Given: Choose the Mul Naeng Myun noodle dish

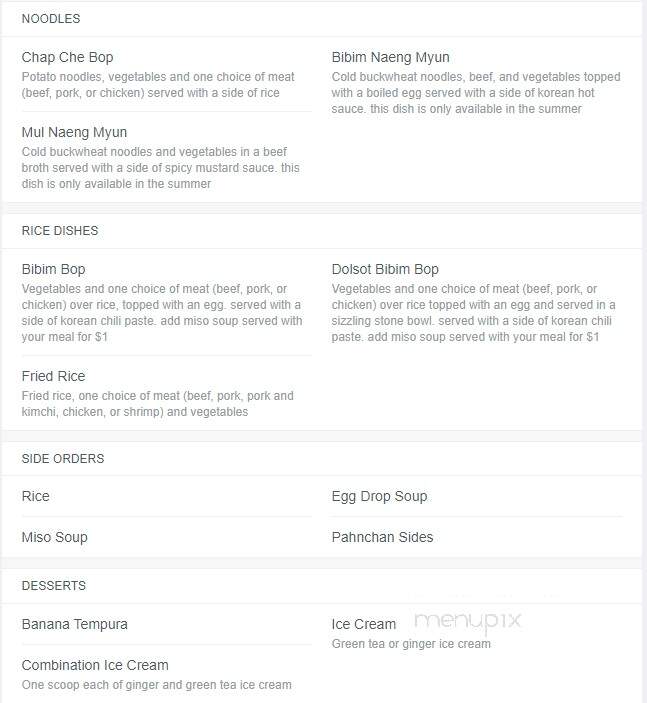Looking at the screenshot, I should pos(74,132).
